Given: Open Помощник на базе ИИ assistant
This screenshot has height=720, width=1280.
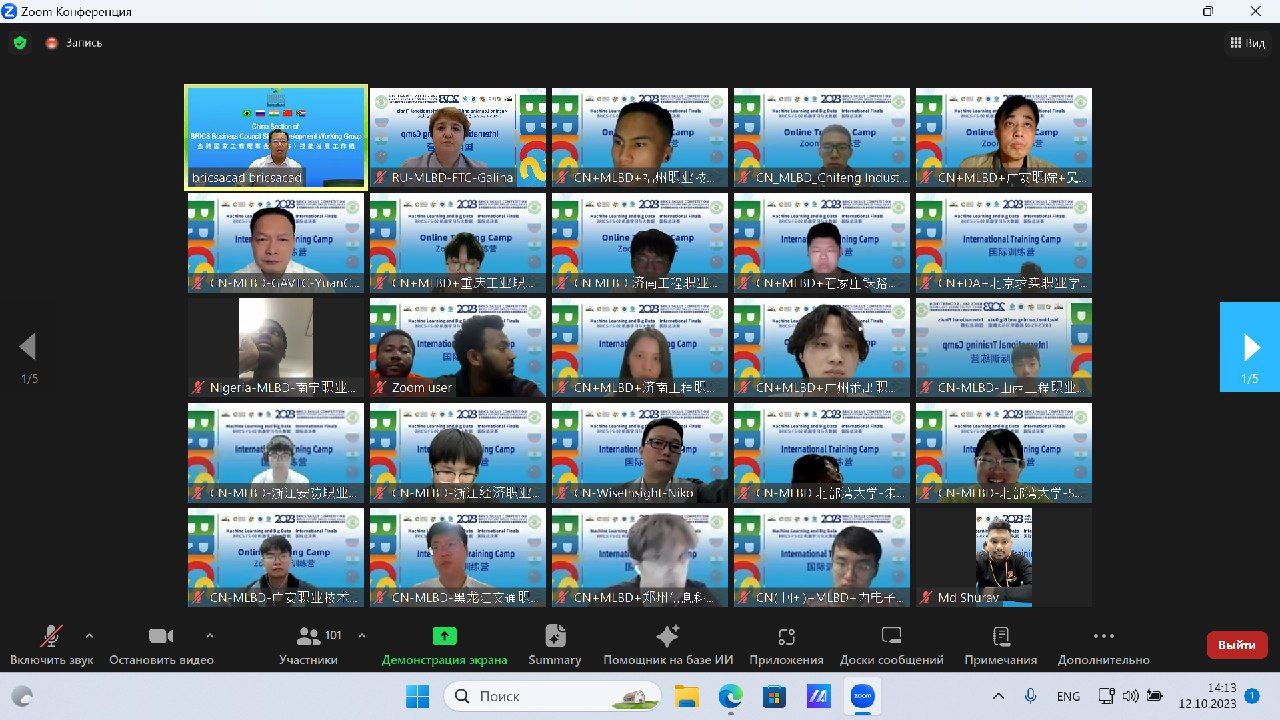Looking at the screenshot, I should tap(668, 637).
